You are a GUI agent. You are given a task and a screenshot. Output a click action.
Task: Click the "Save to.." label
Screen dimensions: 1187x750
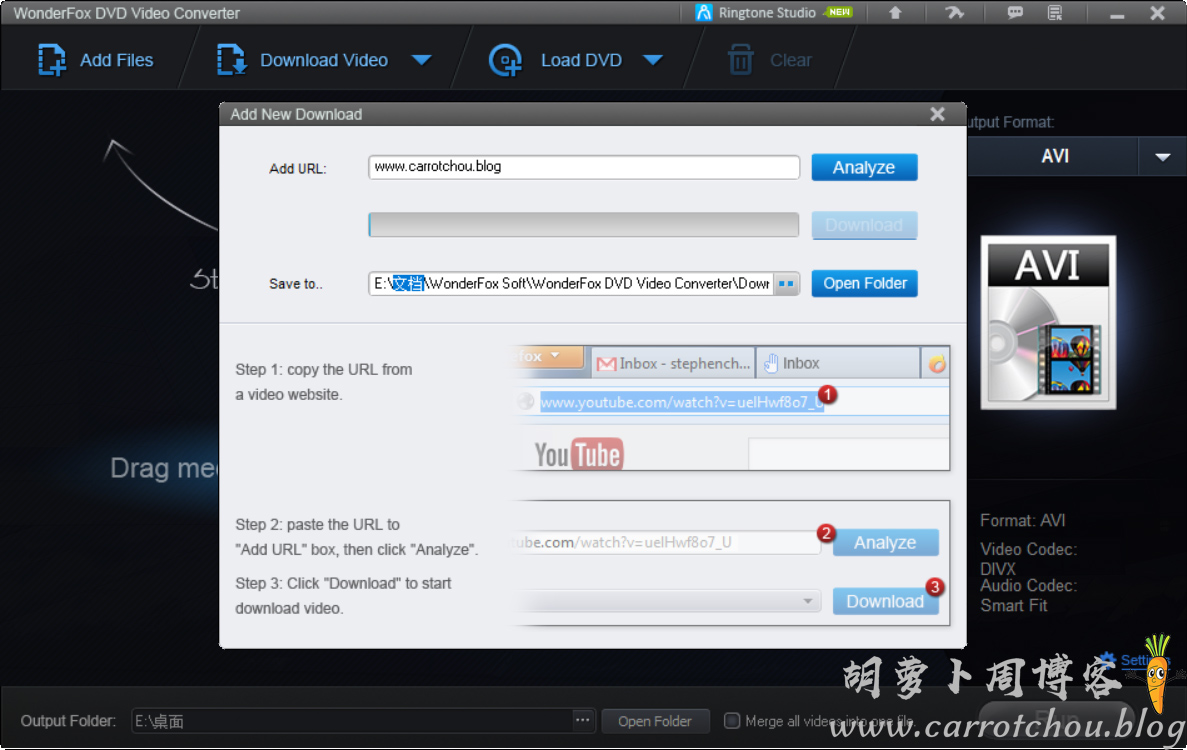295,284
